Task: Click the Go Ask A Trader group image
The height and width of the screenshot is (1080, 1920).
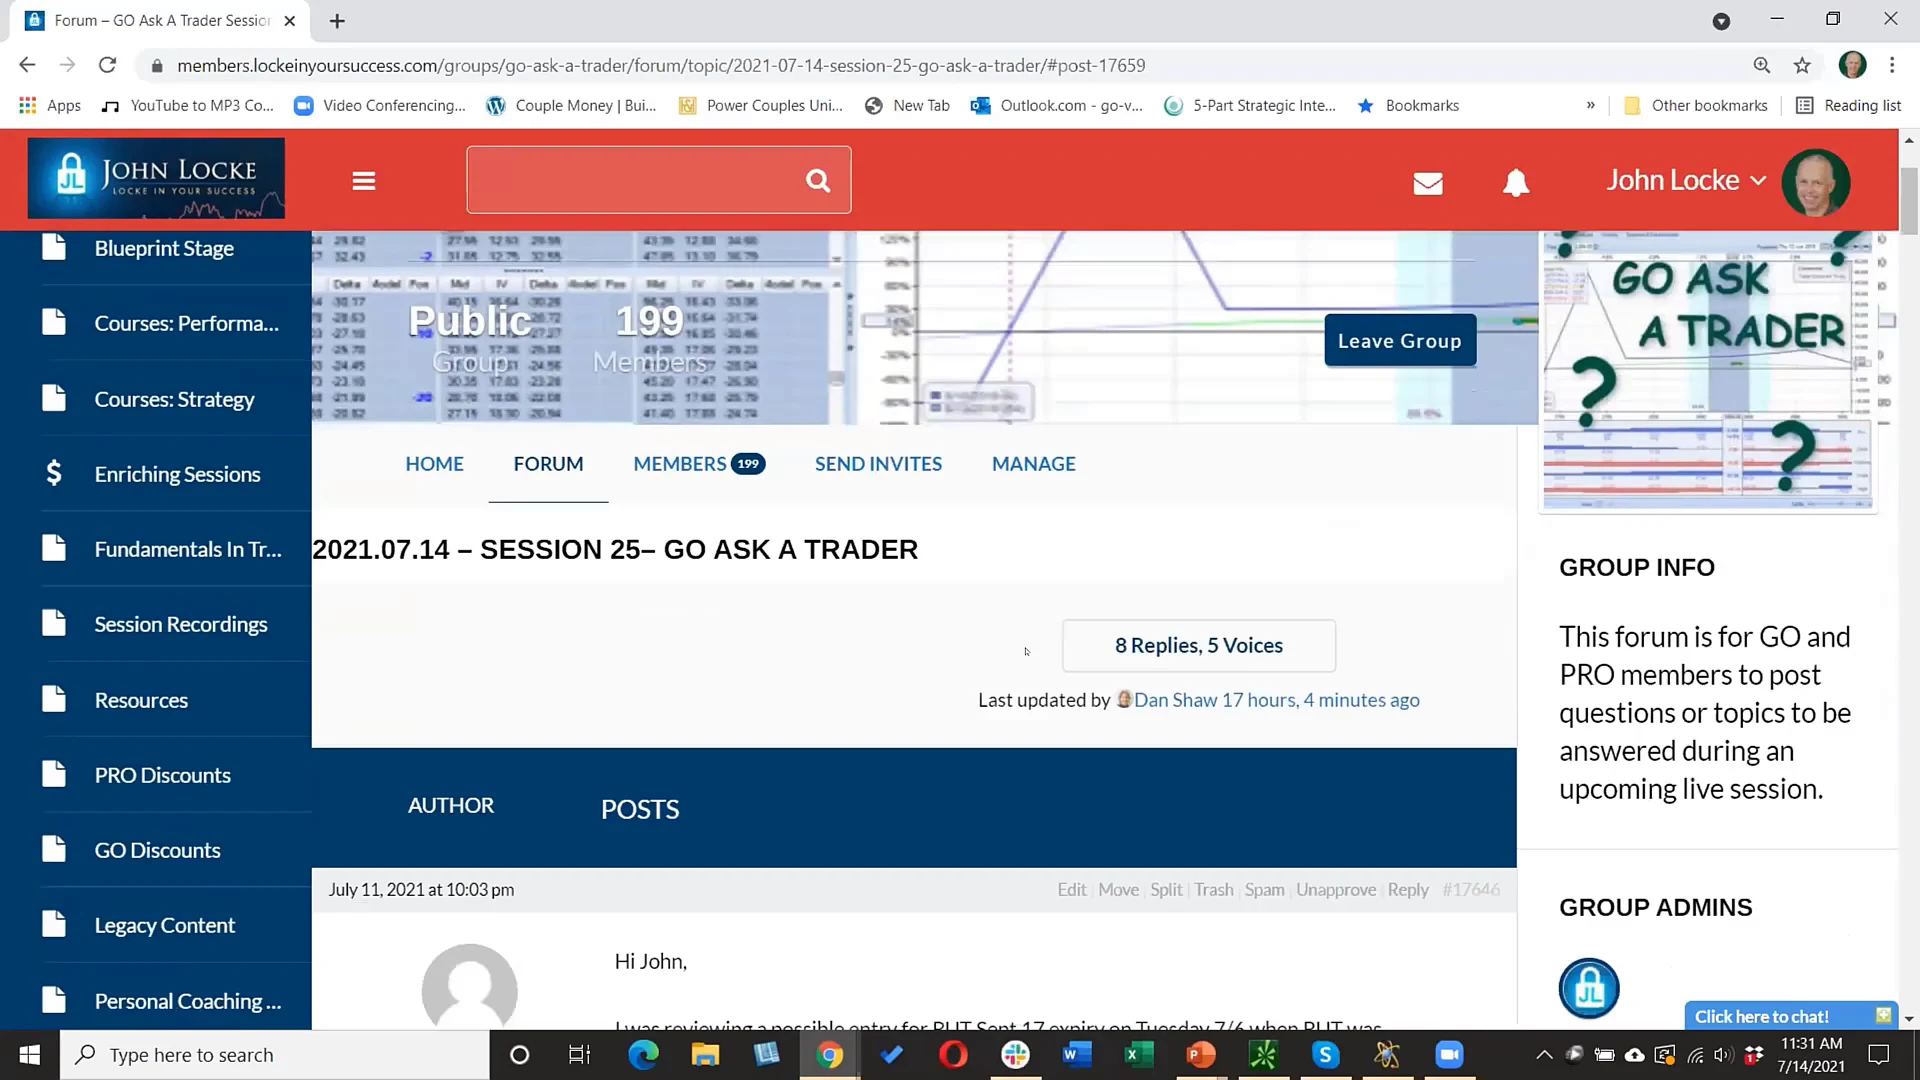Action: tap(1709, 370)
